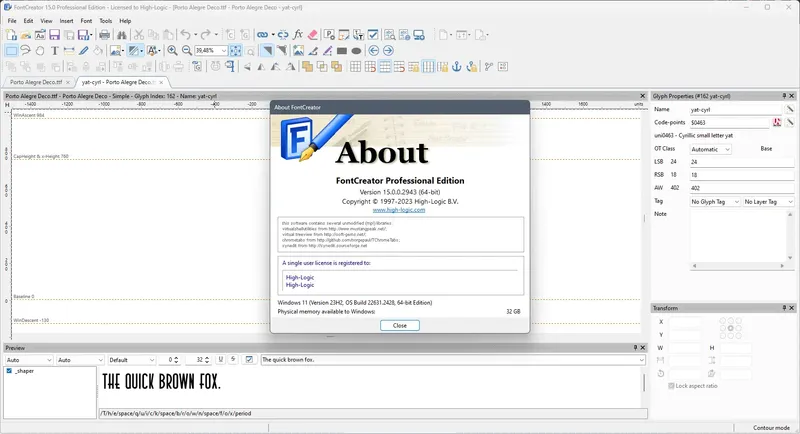Click the pink eraser icon
Viewport: 800px width, 434px height.
pyautogui.click(x=313, y=35)
